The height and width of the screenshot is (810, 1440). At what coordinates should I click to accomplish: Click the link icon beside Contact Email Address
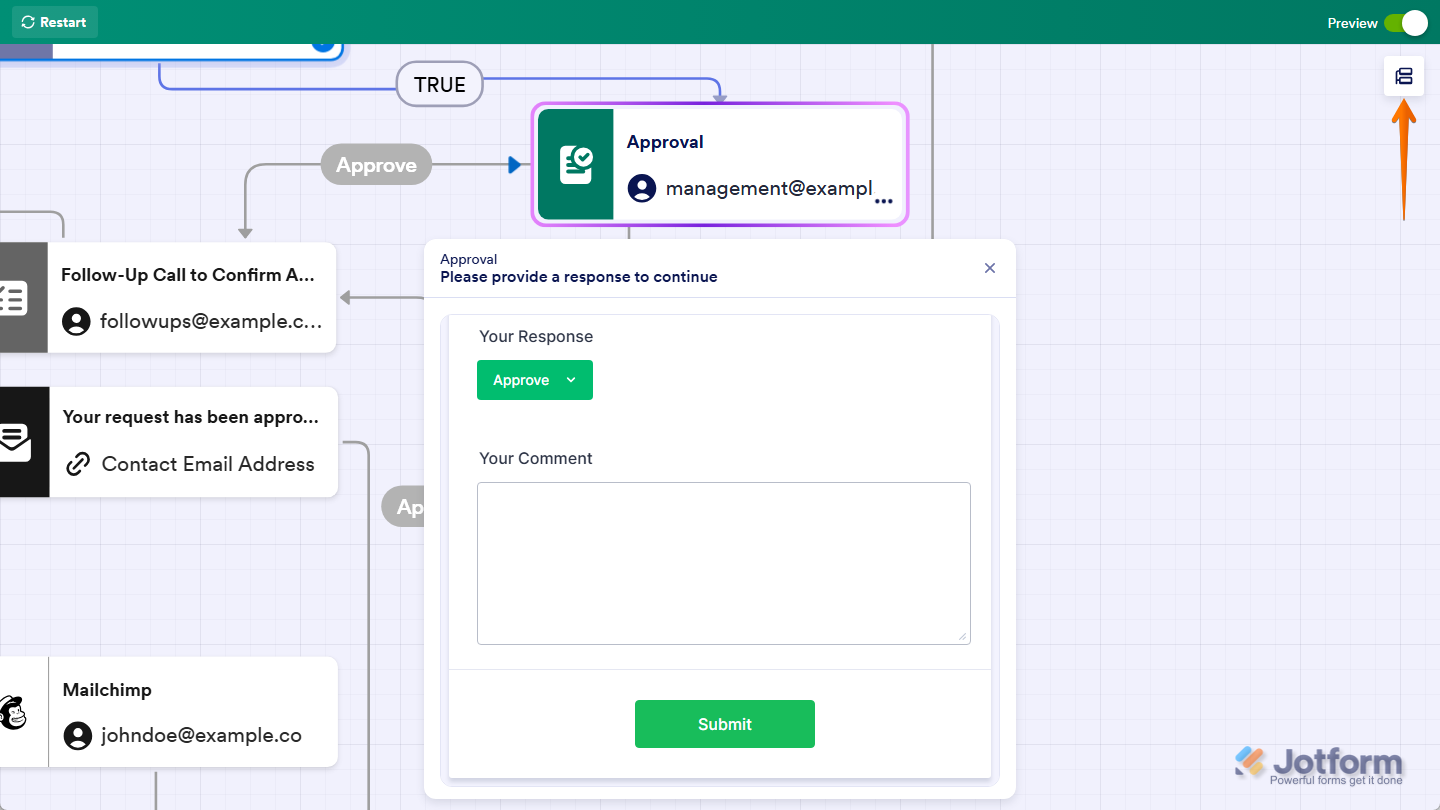78,463
